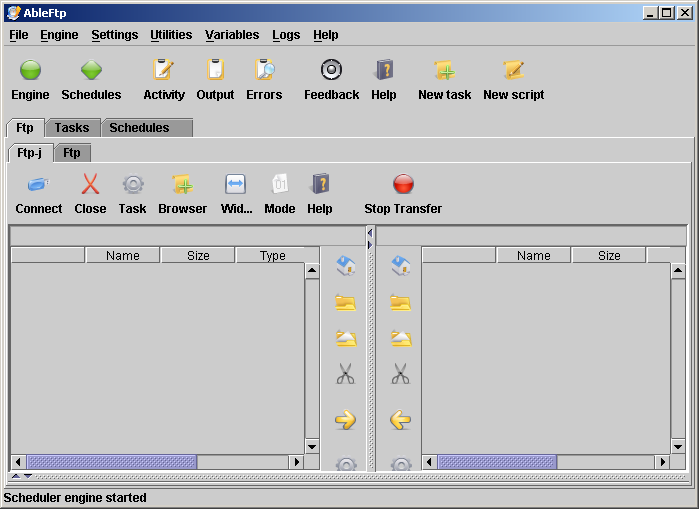Open the Settings menu
The height and width of the screenshot is (509, 699).
click(x=115, y=35)
